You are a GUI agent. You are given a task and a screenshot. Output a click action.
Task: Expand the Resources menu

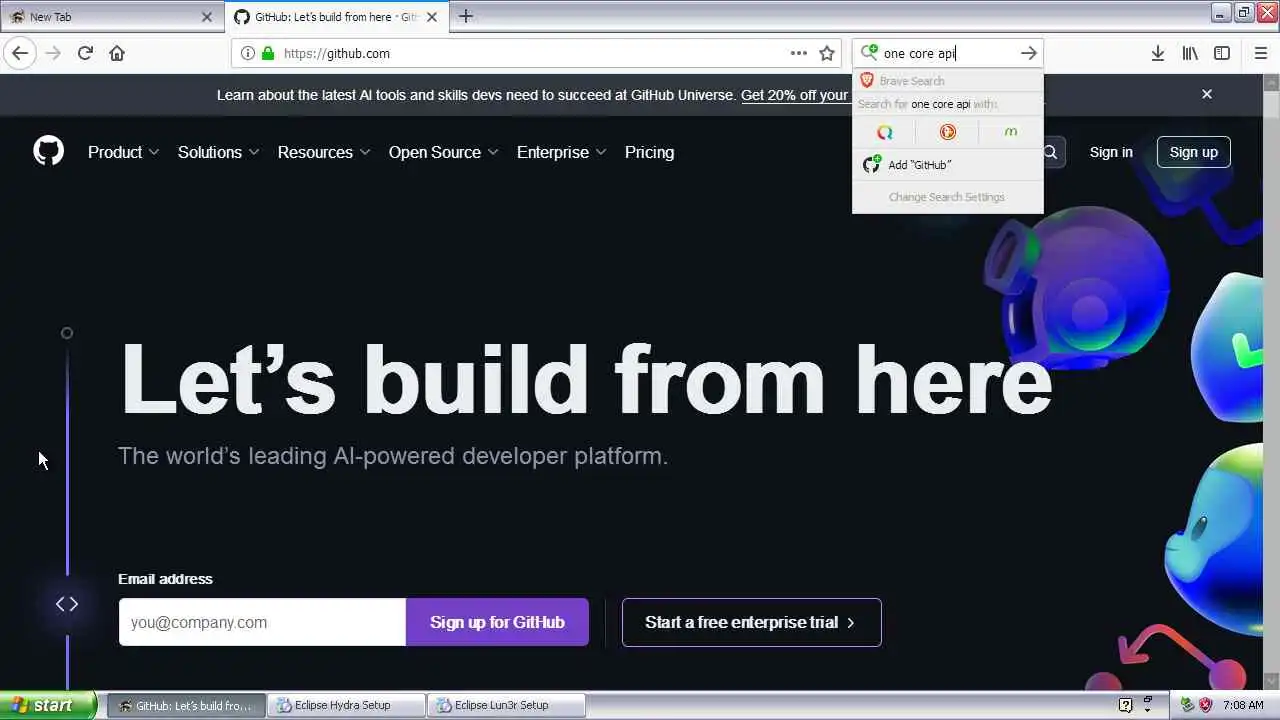[x=324, y=152]
